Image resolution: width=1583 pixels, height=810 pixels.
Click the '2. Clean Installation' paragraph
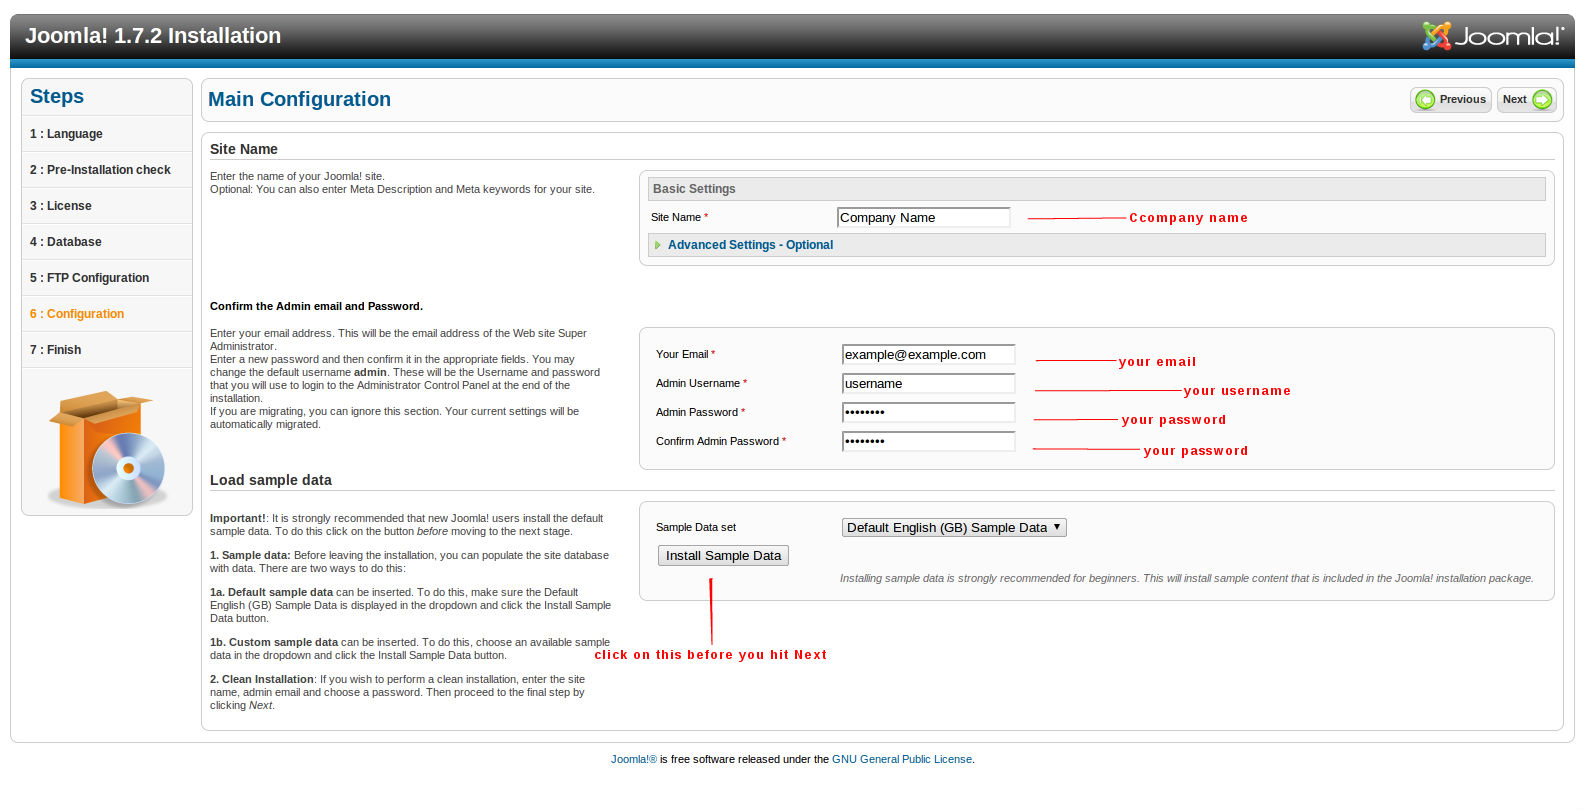(398, 692)
